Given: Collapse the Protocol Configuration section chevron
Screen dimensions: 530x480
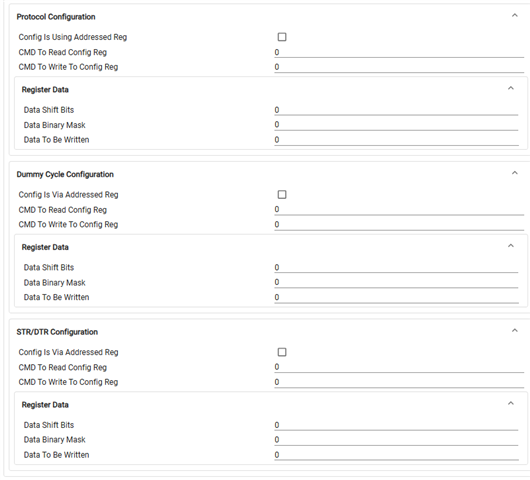Looking at the screenshot, I should tap(514, 16).
